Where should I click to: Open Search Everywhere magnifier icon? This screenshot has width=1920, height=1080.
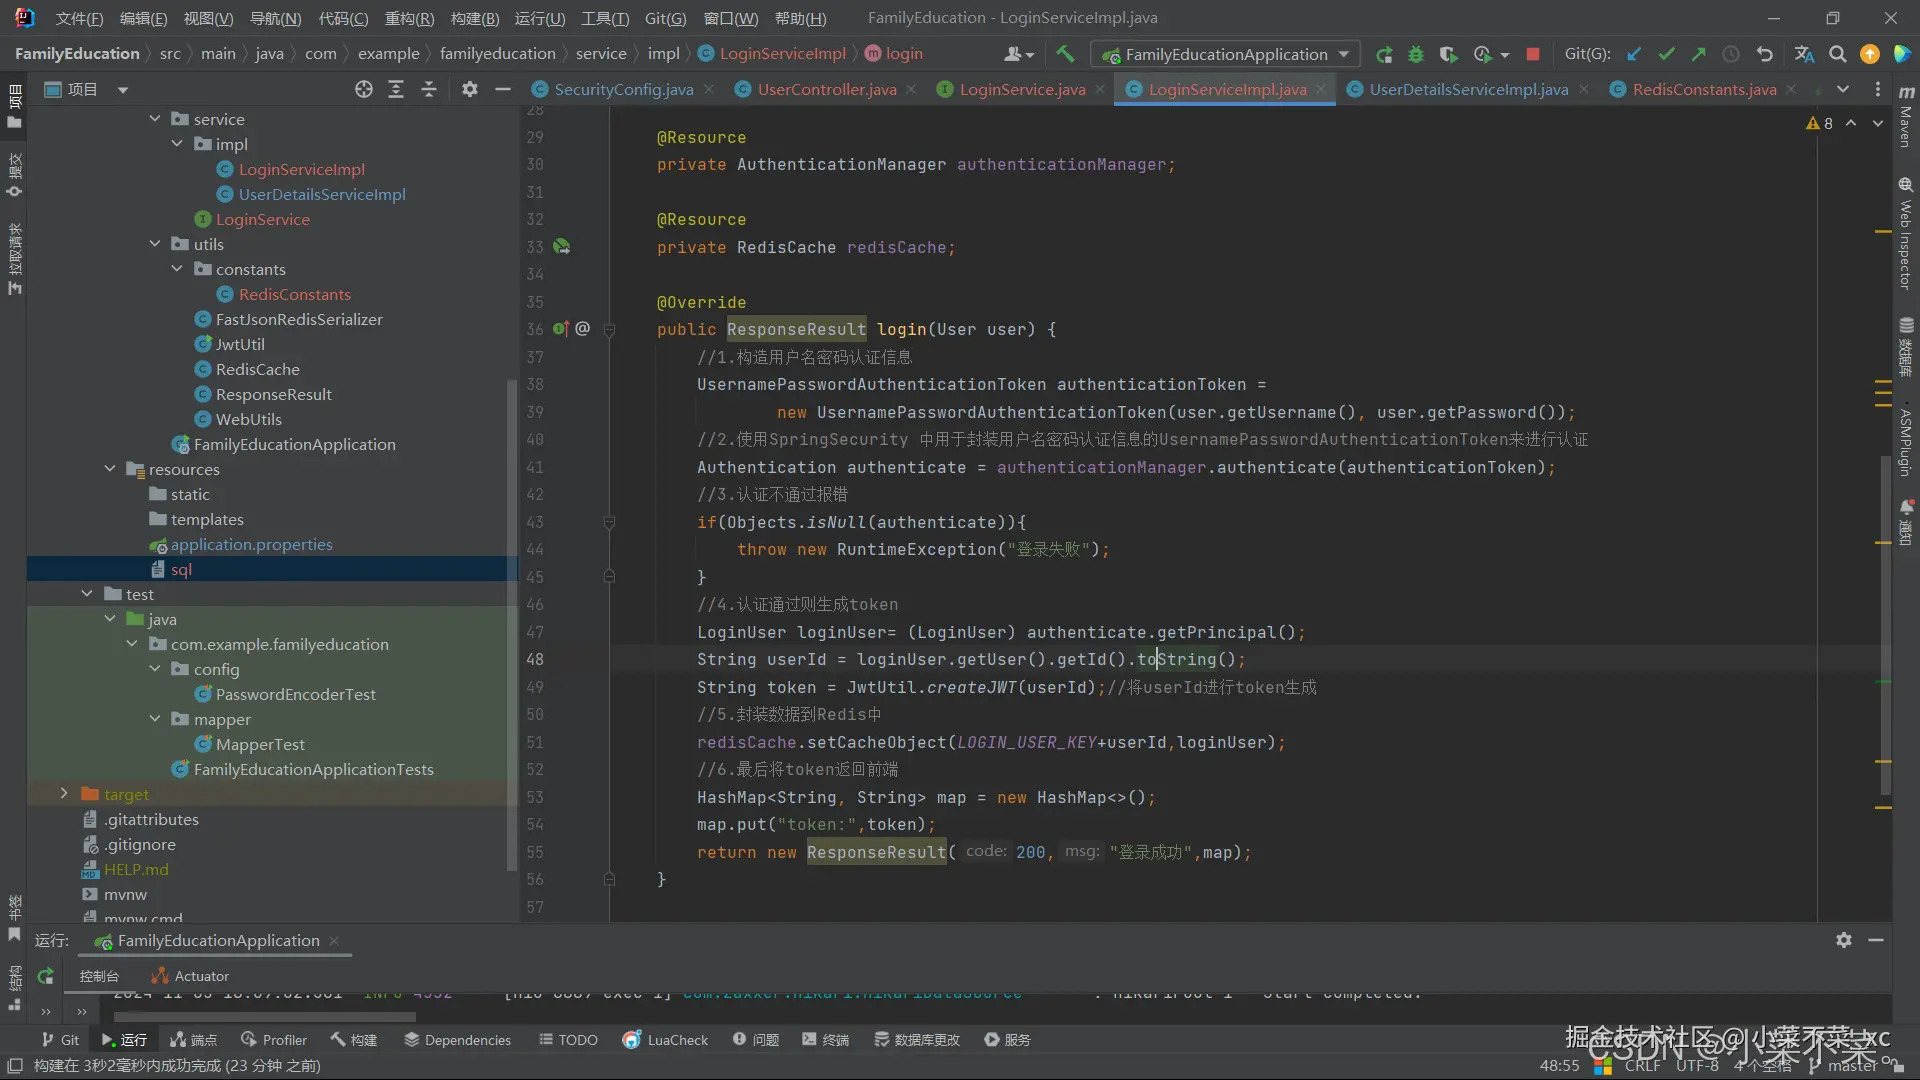click(x=1837, y=54)
